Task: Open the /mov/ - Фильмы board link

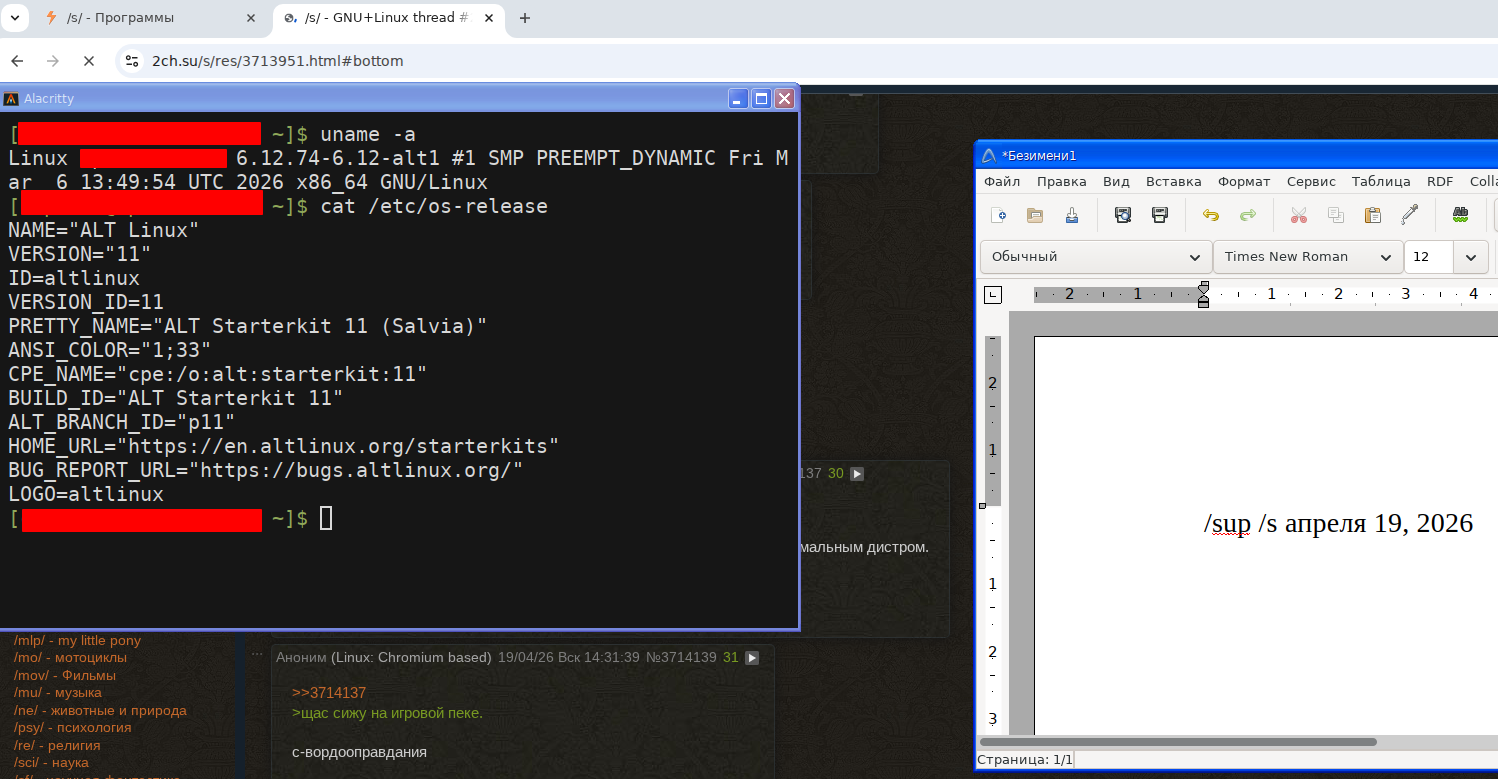Action: (65, 675)
